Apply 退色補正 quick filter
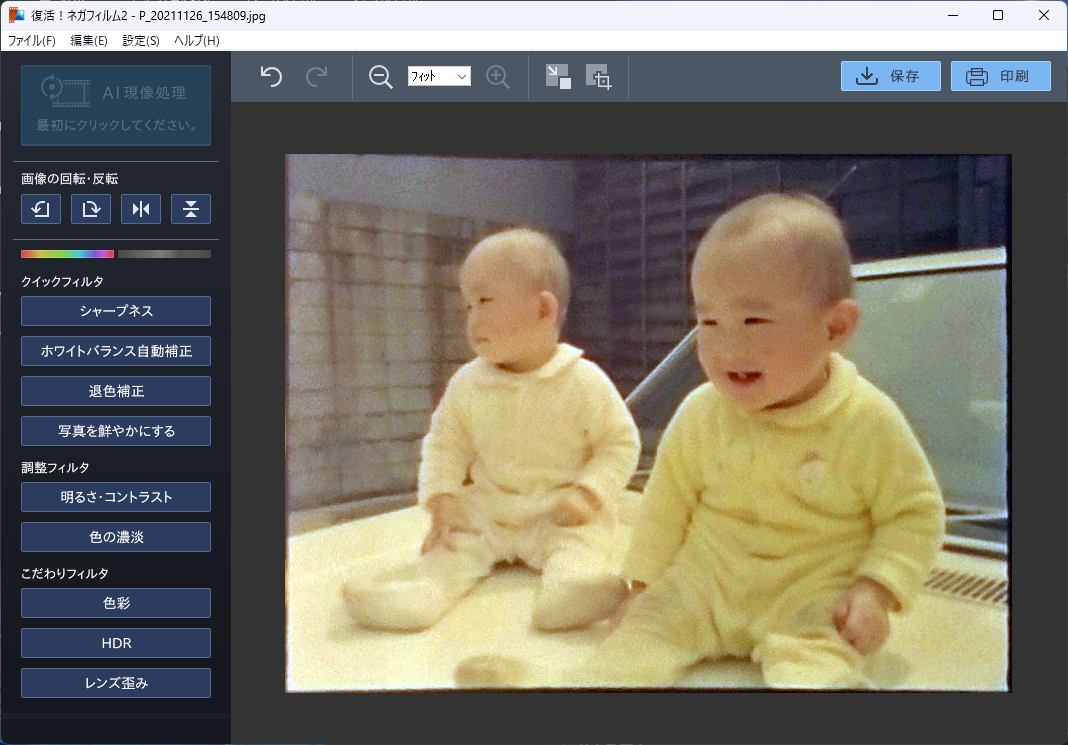This screenshot has height=745, width=1068. pos(115,391)
